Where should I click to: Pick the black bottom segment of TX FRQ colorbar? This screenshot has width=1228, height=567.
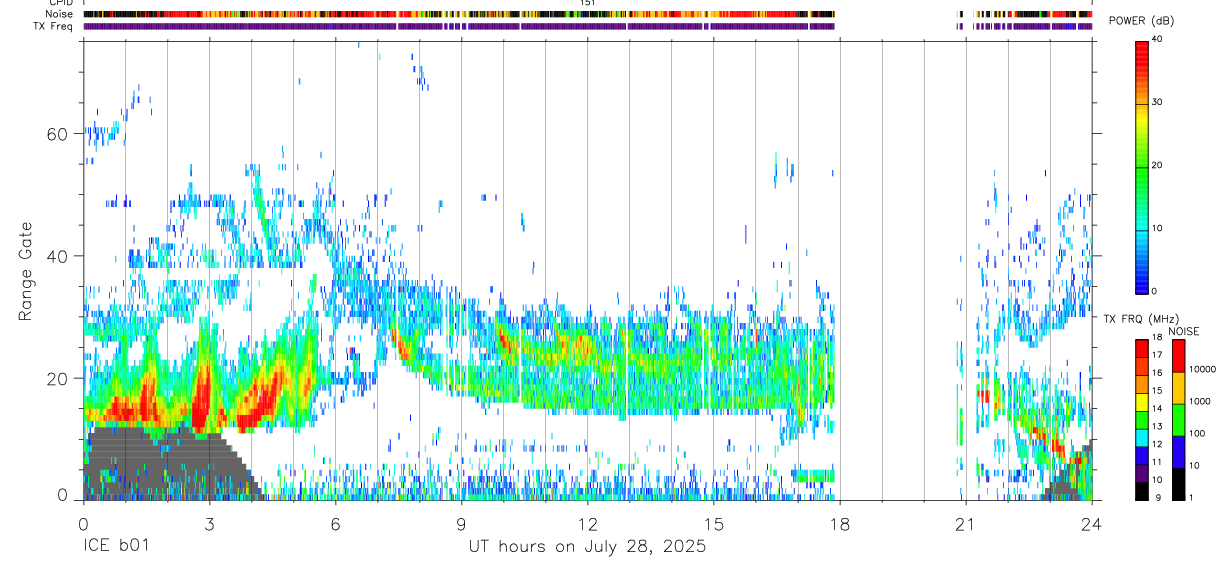pos(1142,490)
